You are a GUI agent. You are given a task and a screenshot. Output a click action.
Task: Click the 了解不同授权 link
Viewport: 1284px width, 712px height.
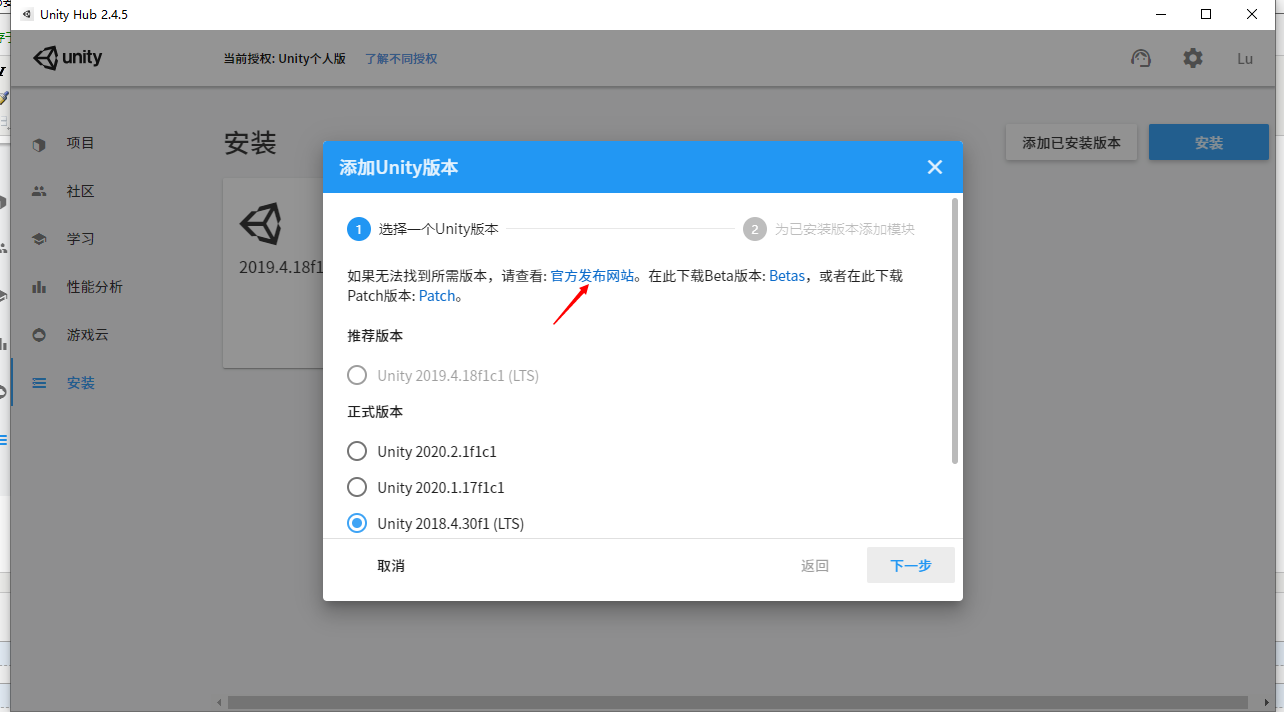point(401,59)
